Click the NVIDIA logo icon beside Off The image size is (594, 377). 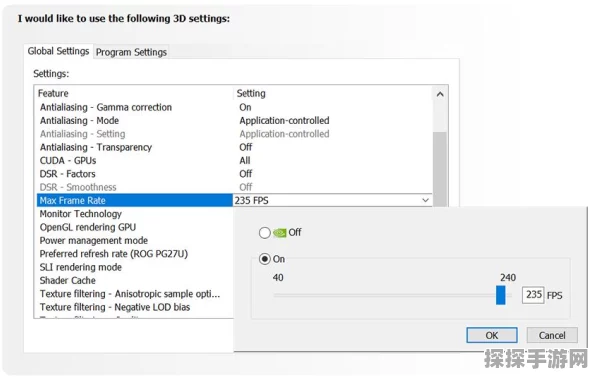[x=280, y=232]
